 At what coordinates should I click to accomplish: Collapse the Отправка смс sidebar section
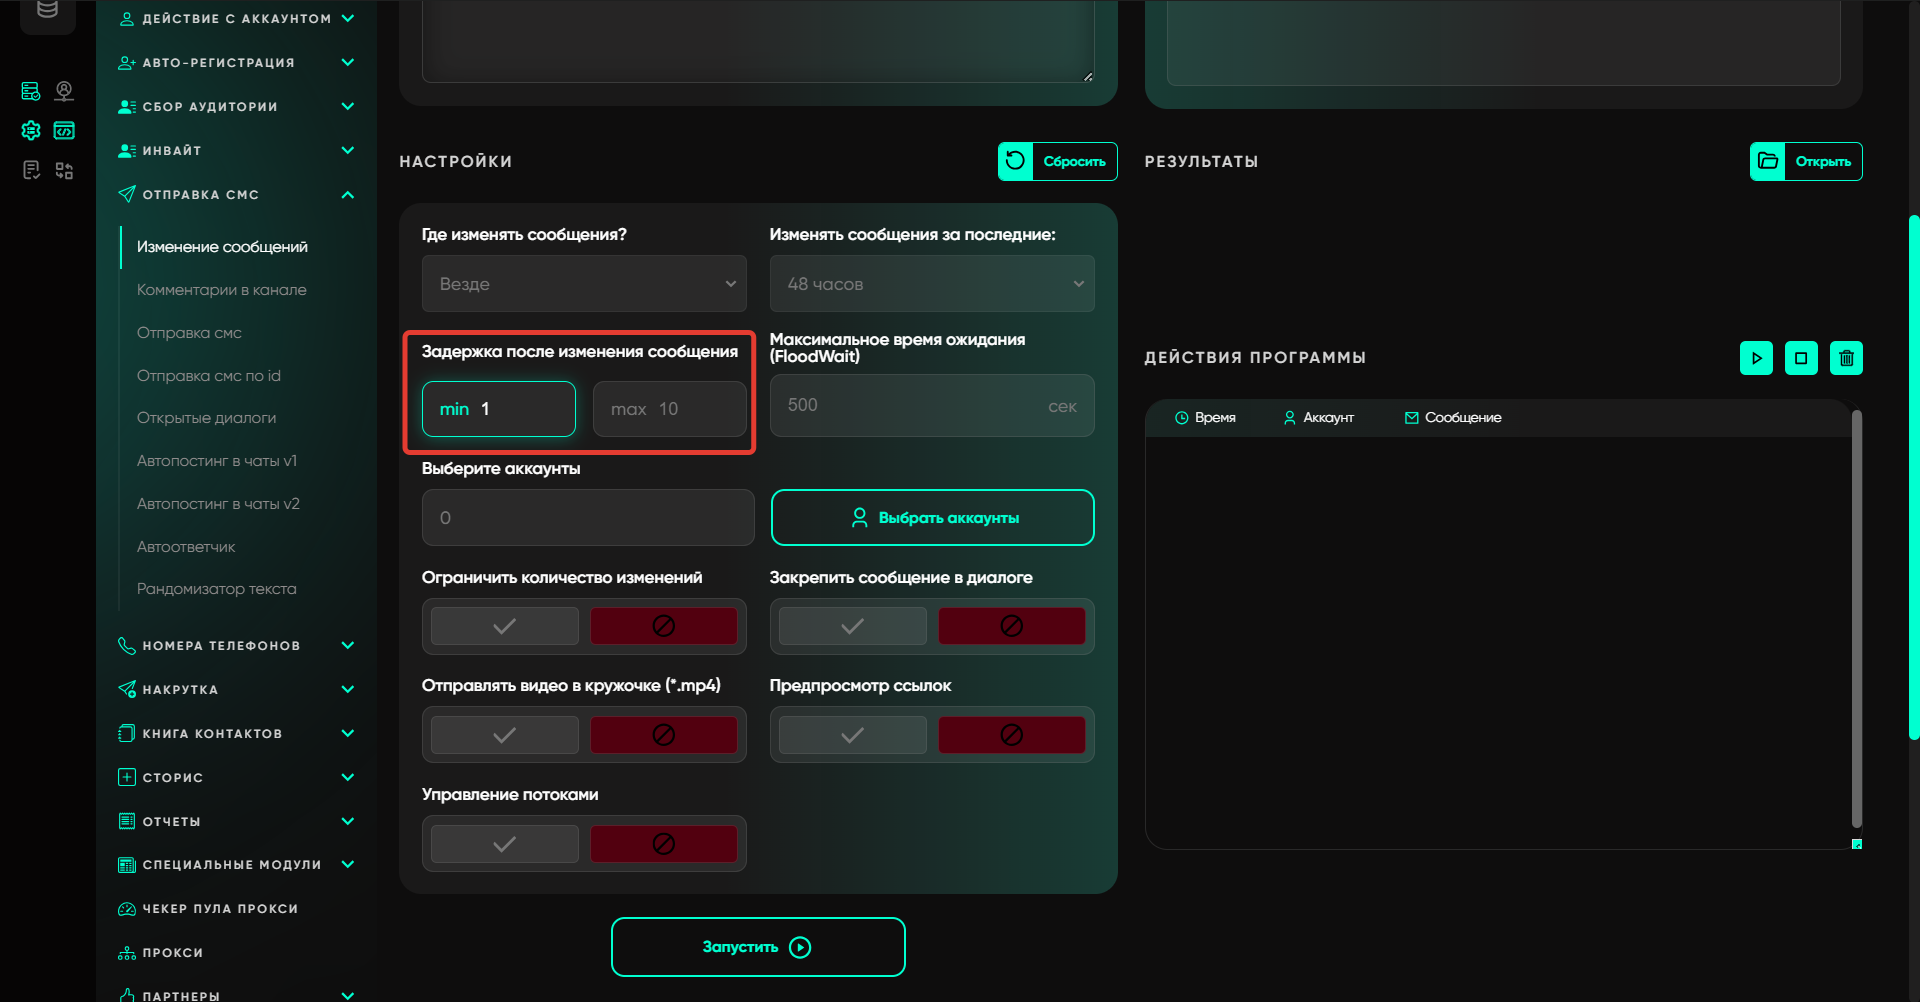tap(347, 195)
